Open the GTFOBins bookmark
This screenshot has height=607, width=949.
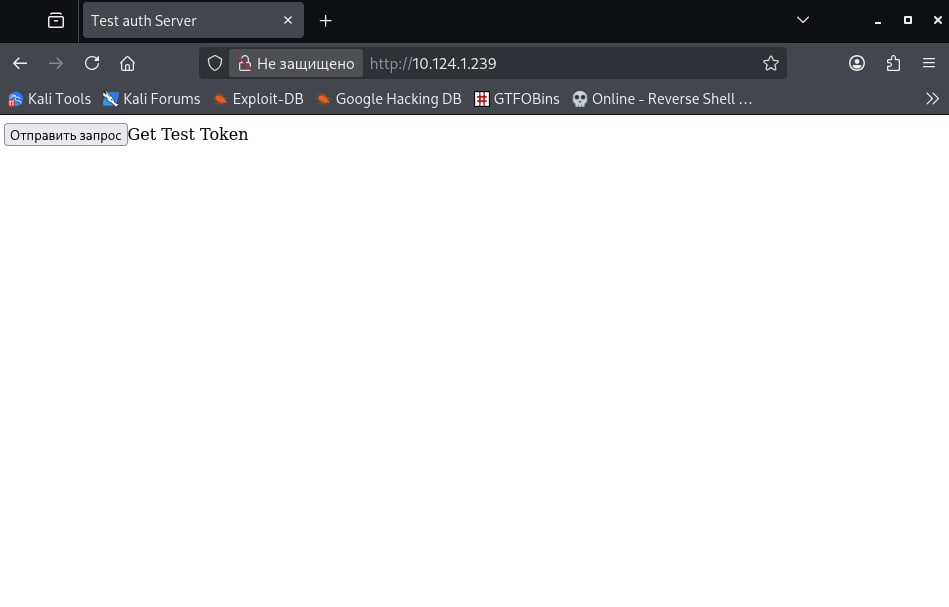[517, 99]
